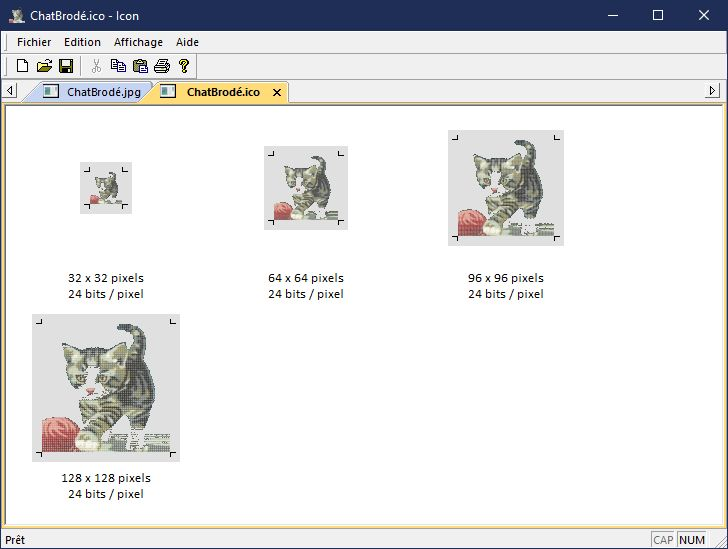Open the Affichage menu
Screen dimensions: 728x549
click(x=138, y=42)
